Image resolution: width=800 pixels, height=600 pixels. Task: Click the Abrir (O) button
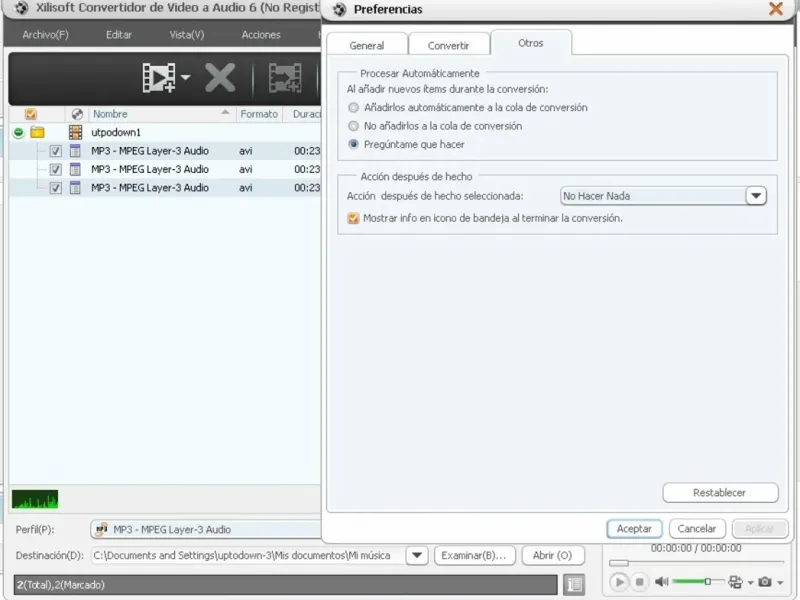coord(553,555)
